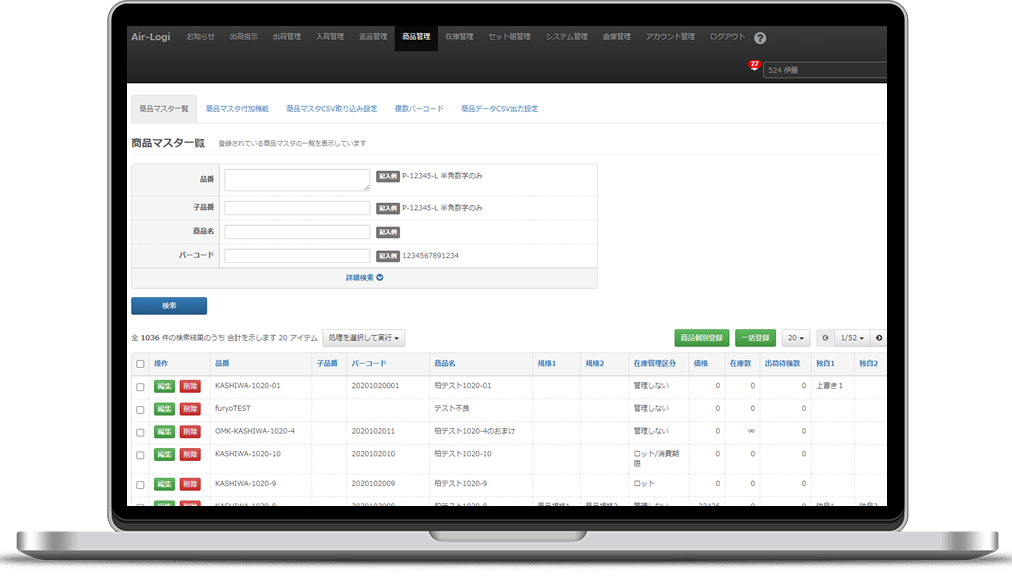Toggle the select-all checkbox in table header
The image size is (1012, 579).
coord(140,364)
